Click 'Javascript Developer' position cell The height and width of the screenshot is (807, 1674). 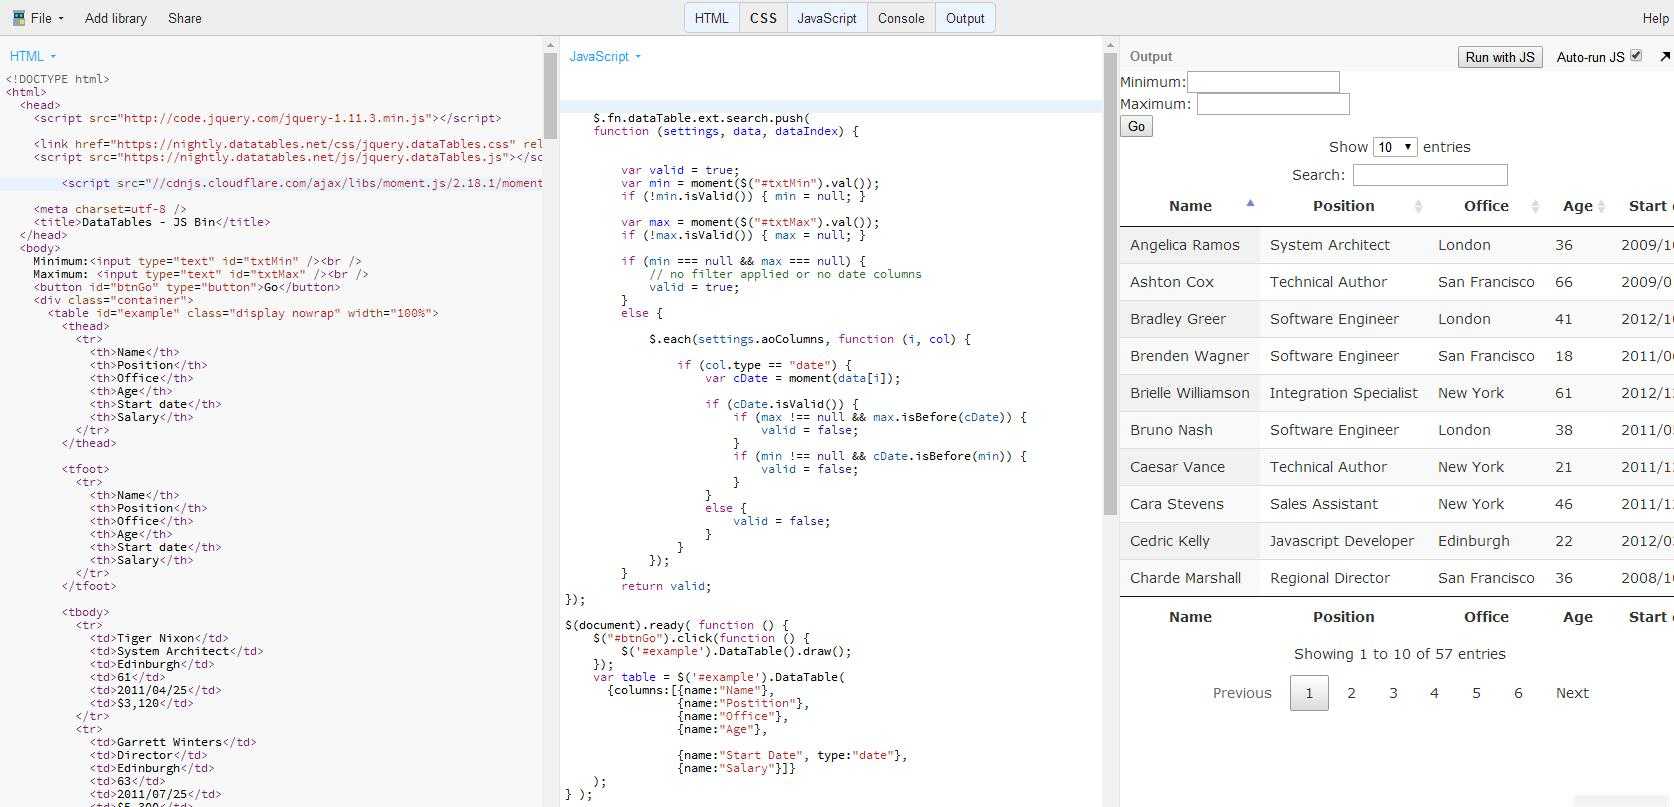pos(1342,541)
